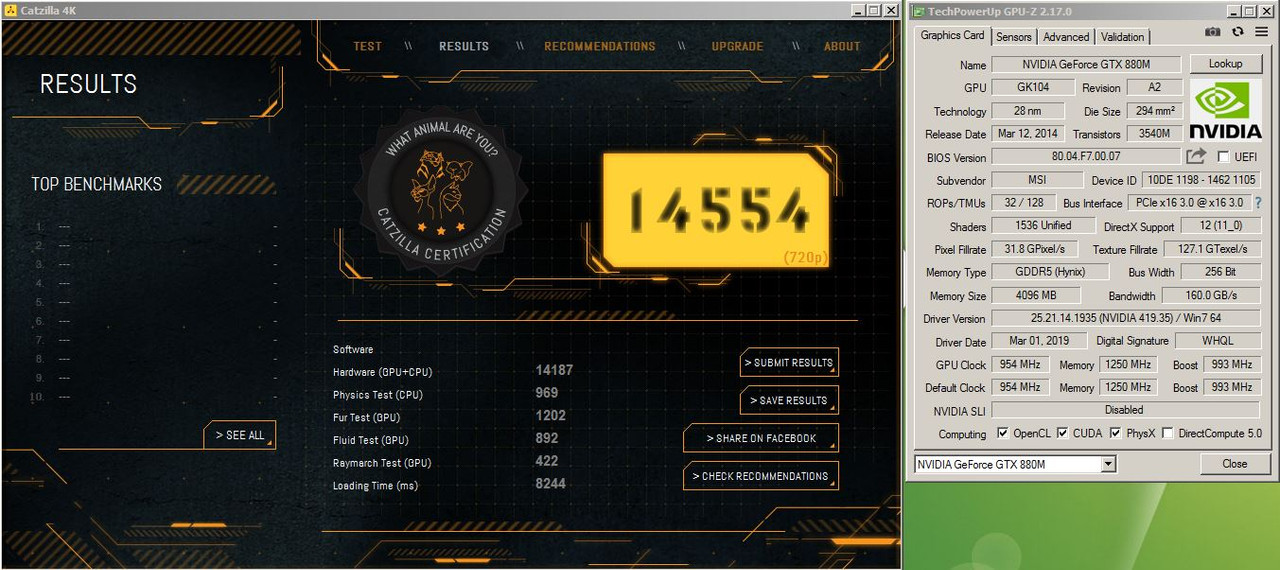Screen dimensions: 1280x570
Task: Click the BIOS Version field
Action: [x=1086, y=157]
